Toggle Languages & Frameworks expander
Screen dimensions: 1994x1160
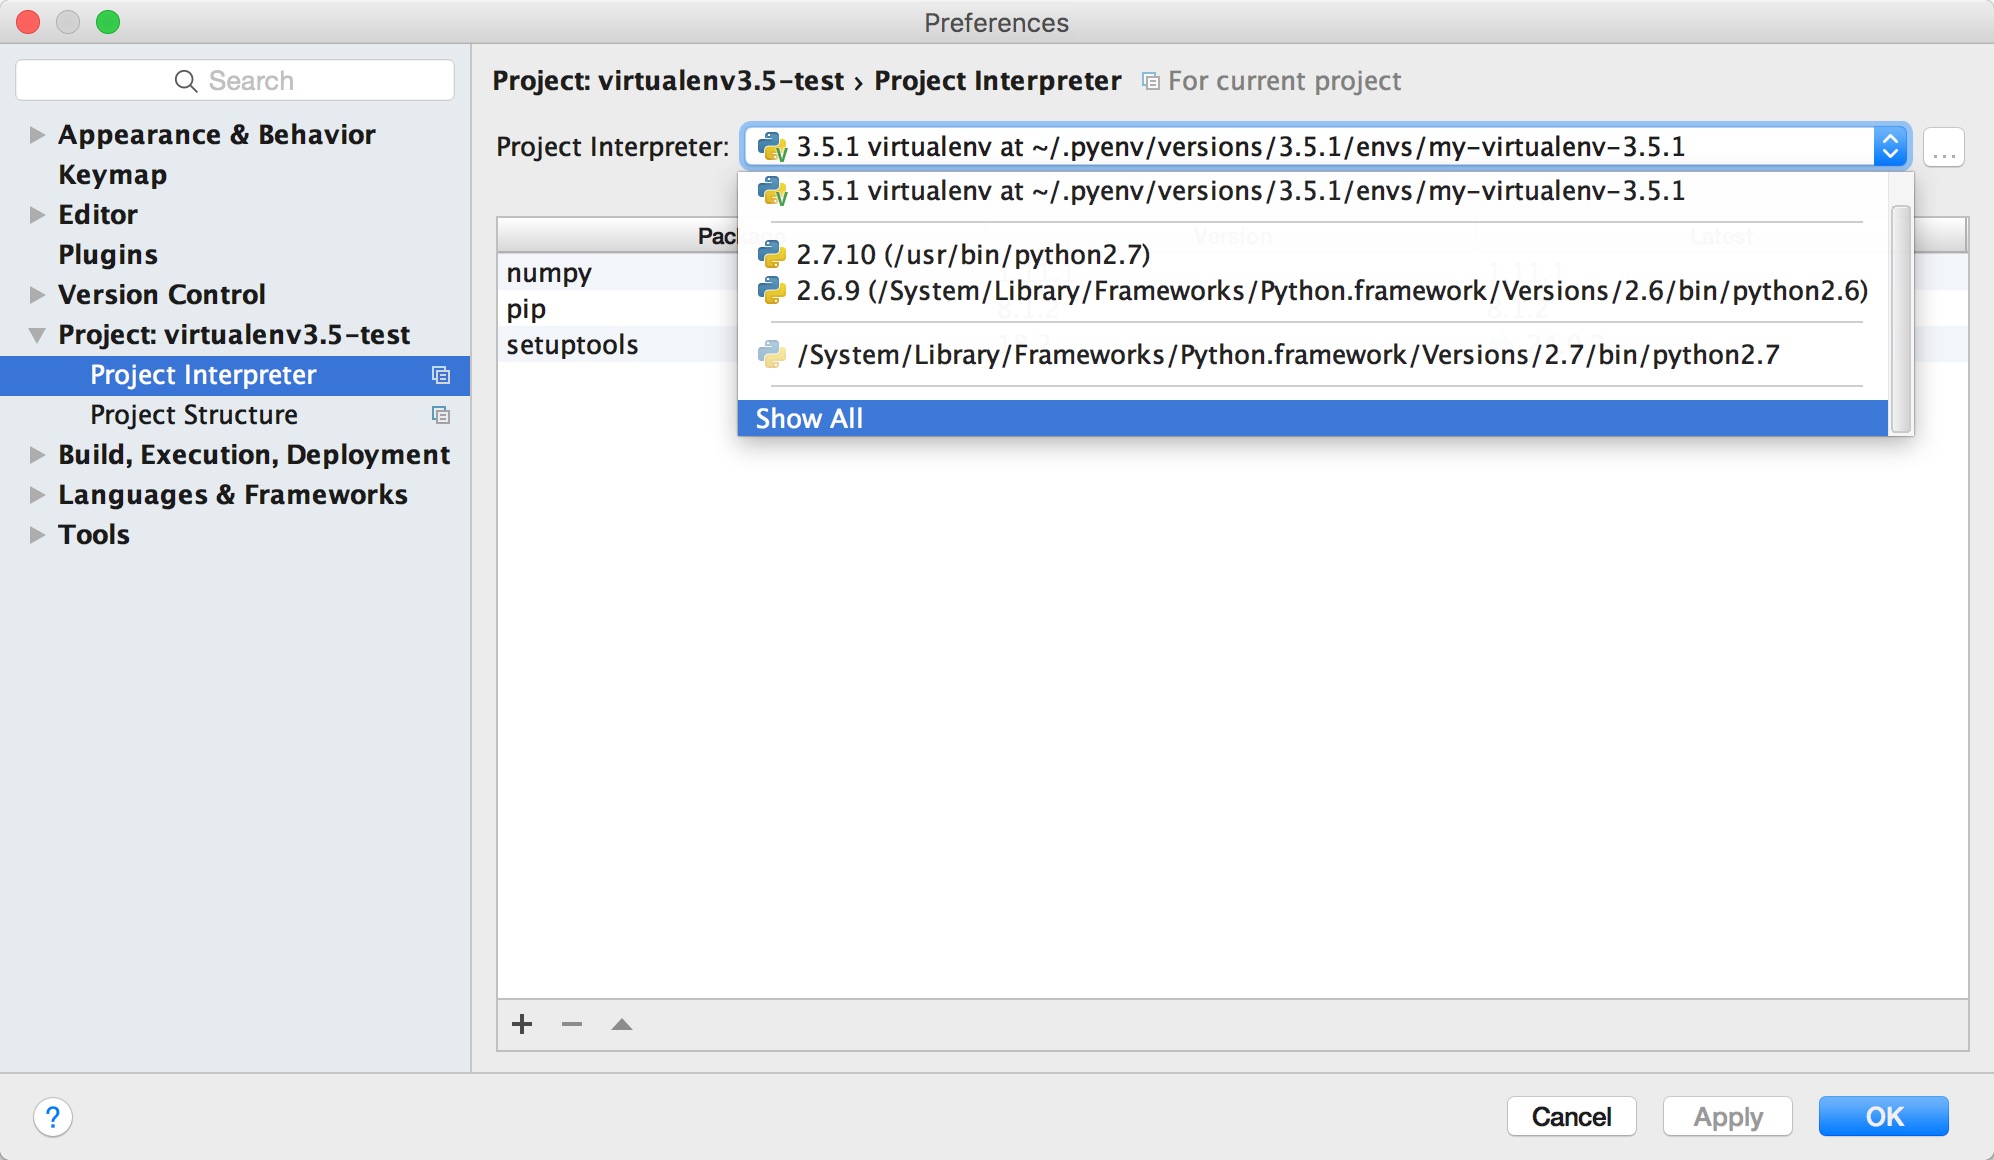tap(35, 494)
